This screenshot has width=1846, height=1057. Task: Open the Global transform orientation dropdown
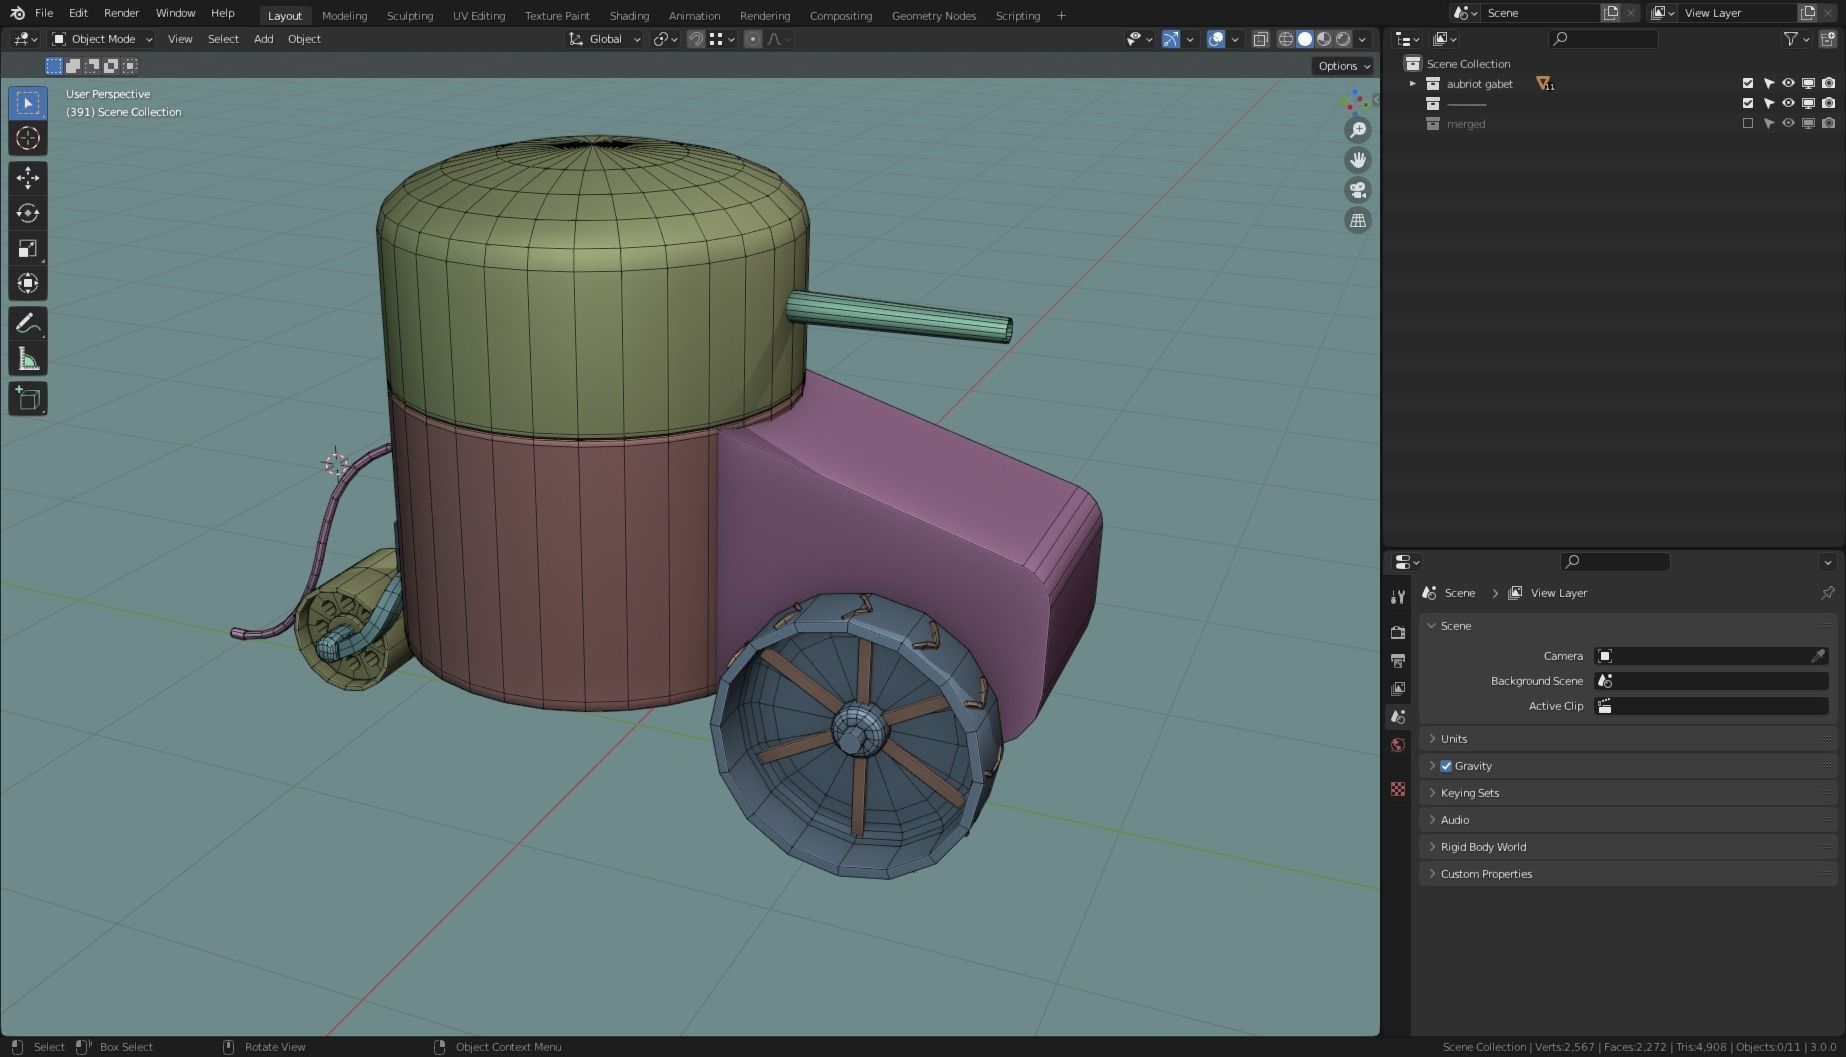point(605,39)
